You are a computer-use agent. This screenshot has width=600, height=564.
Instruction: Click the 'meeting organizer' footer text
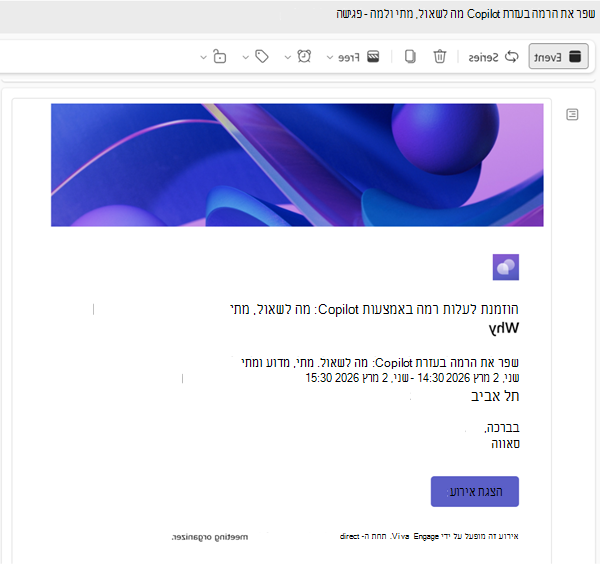(210, 537)
